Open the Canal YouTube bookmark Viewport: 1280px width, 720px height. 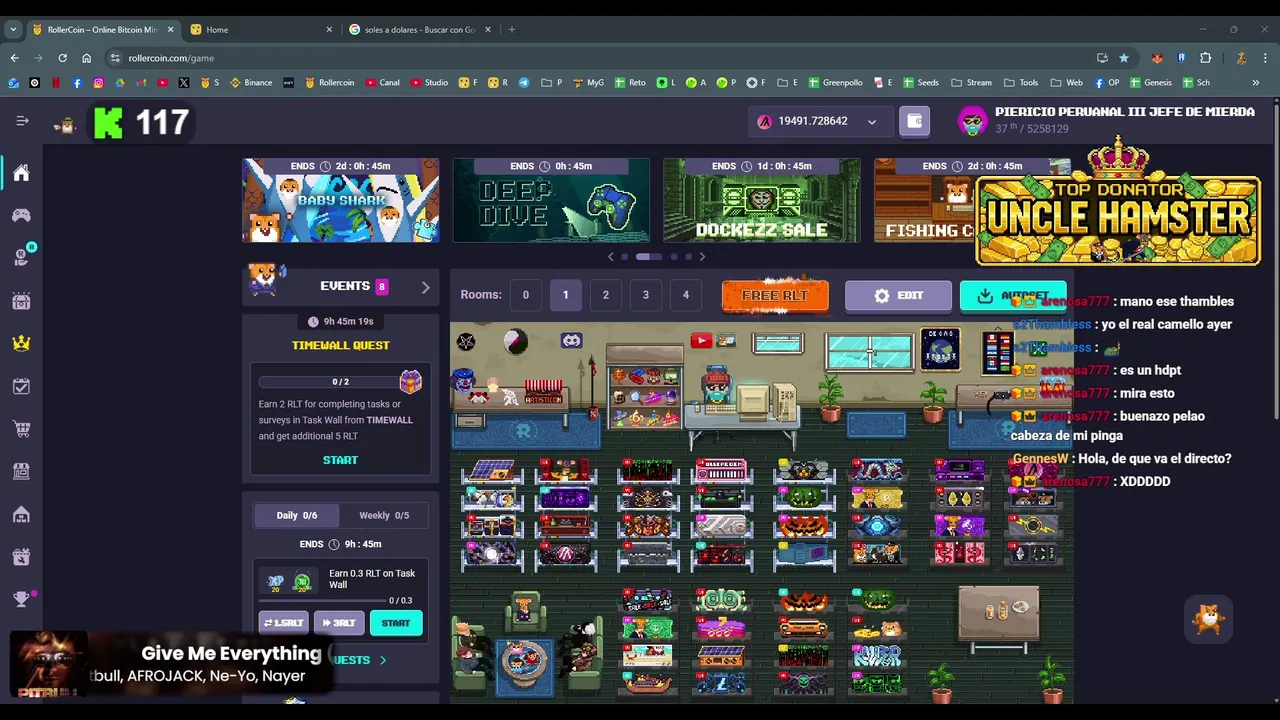(x=382, y=82)
